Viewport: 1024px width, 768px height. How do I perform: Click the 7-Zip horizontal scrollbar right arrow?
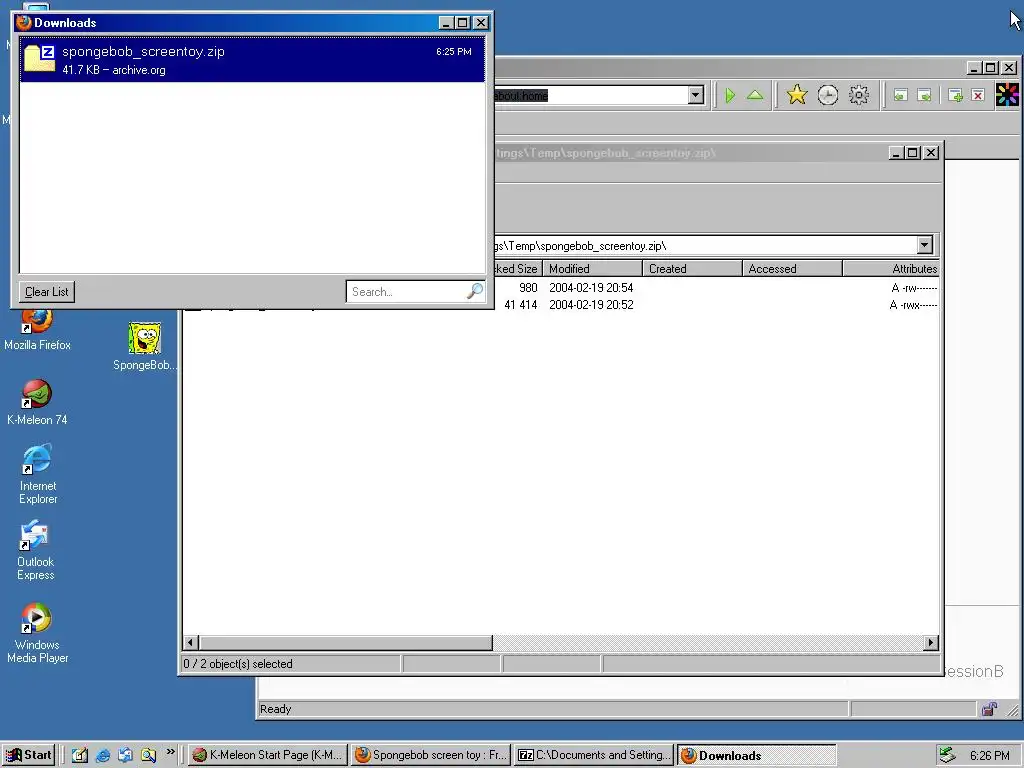coord(931,643)
